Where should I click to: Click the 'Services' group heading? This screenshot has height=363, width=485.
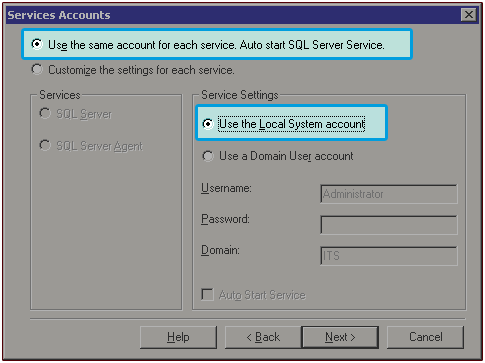(60, 95)
